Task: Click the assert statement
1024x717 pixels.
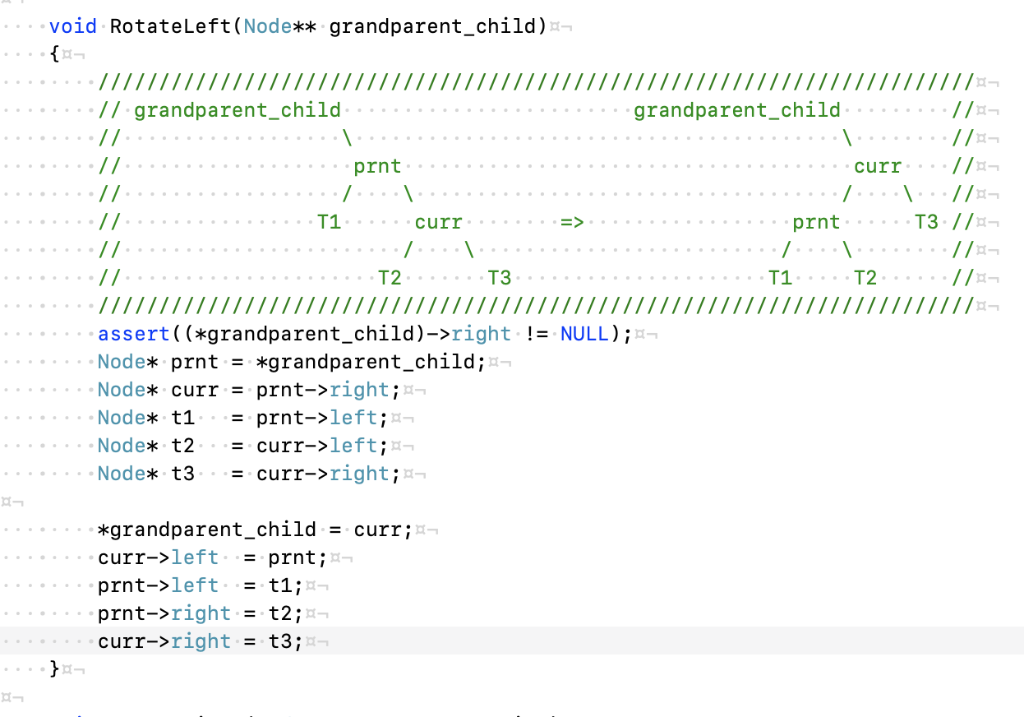Action: coord(133,333)
